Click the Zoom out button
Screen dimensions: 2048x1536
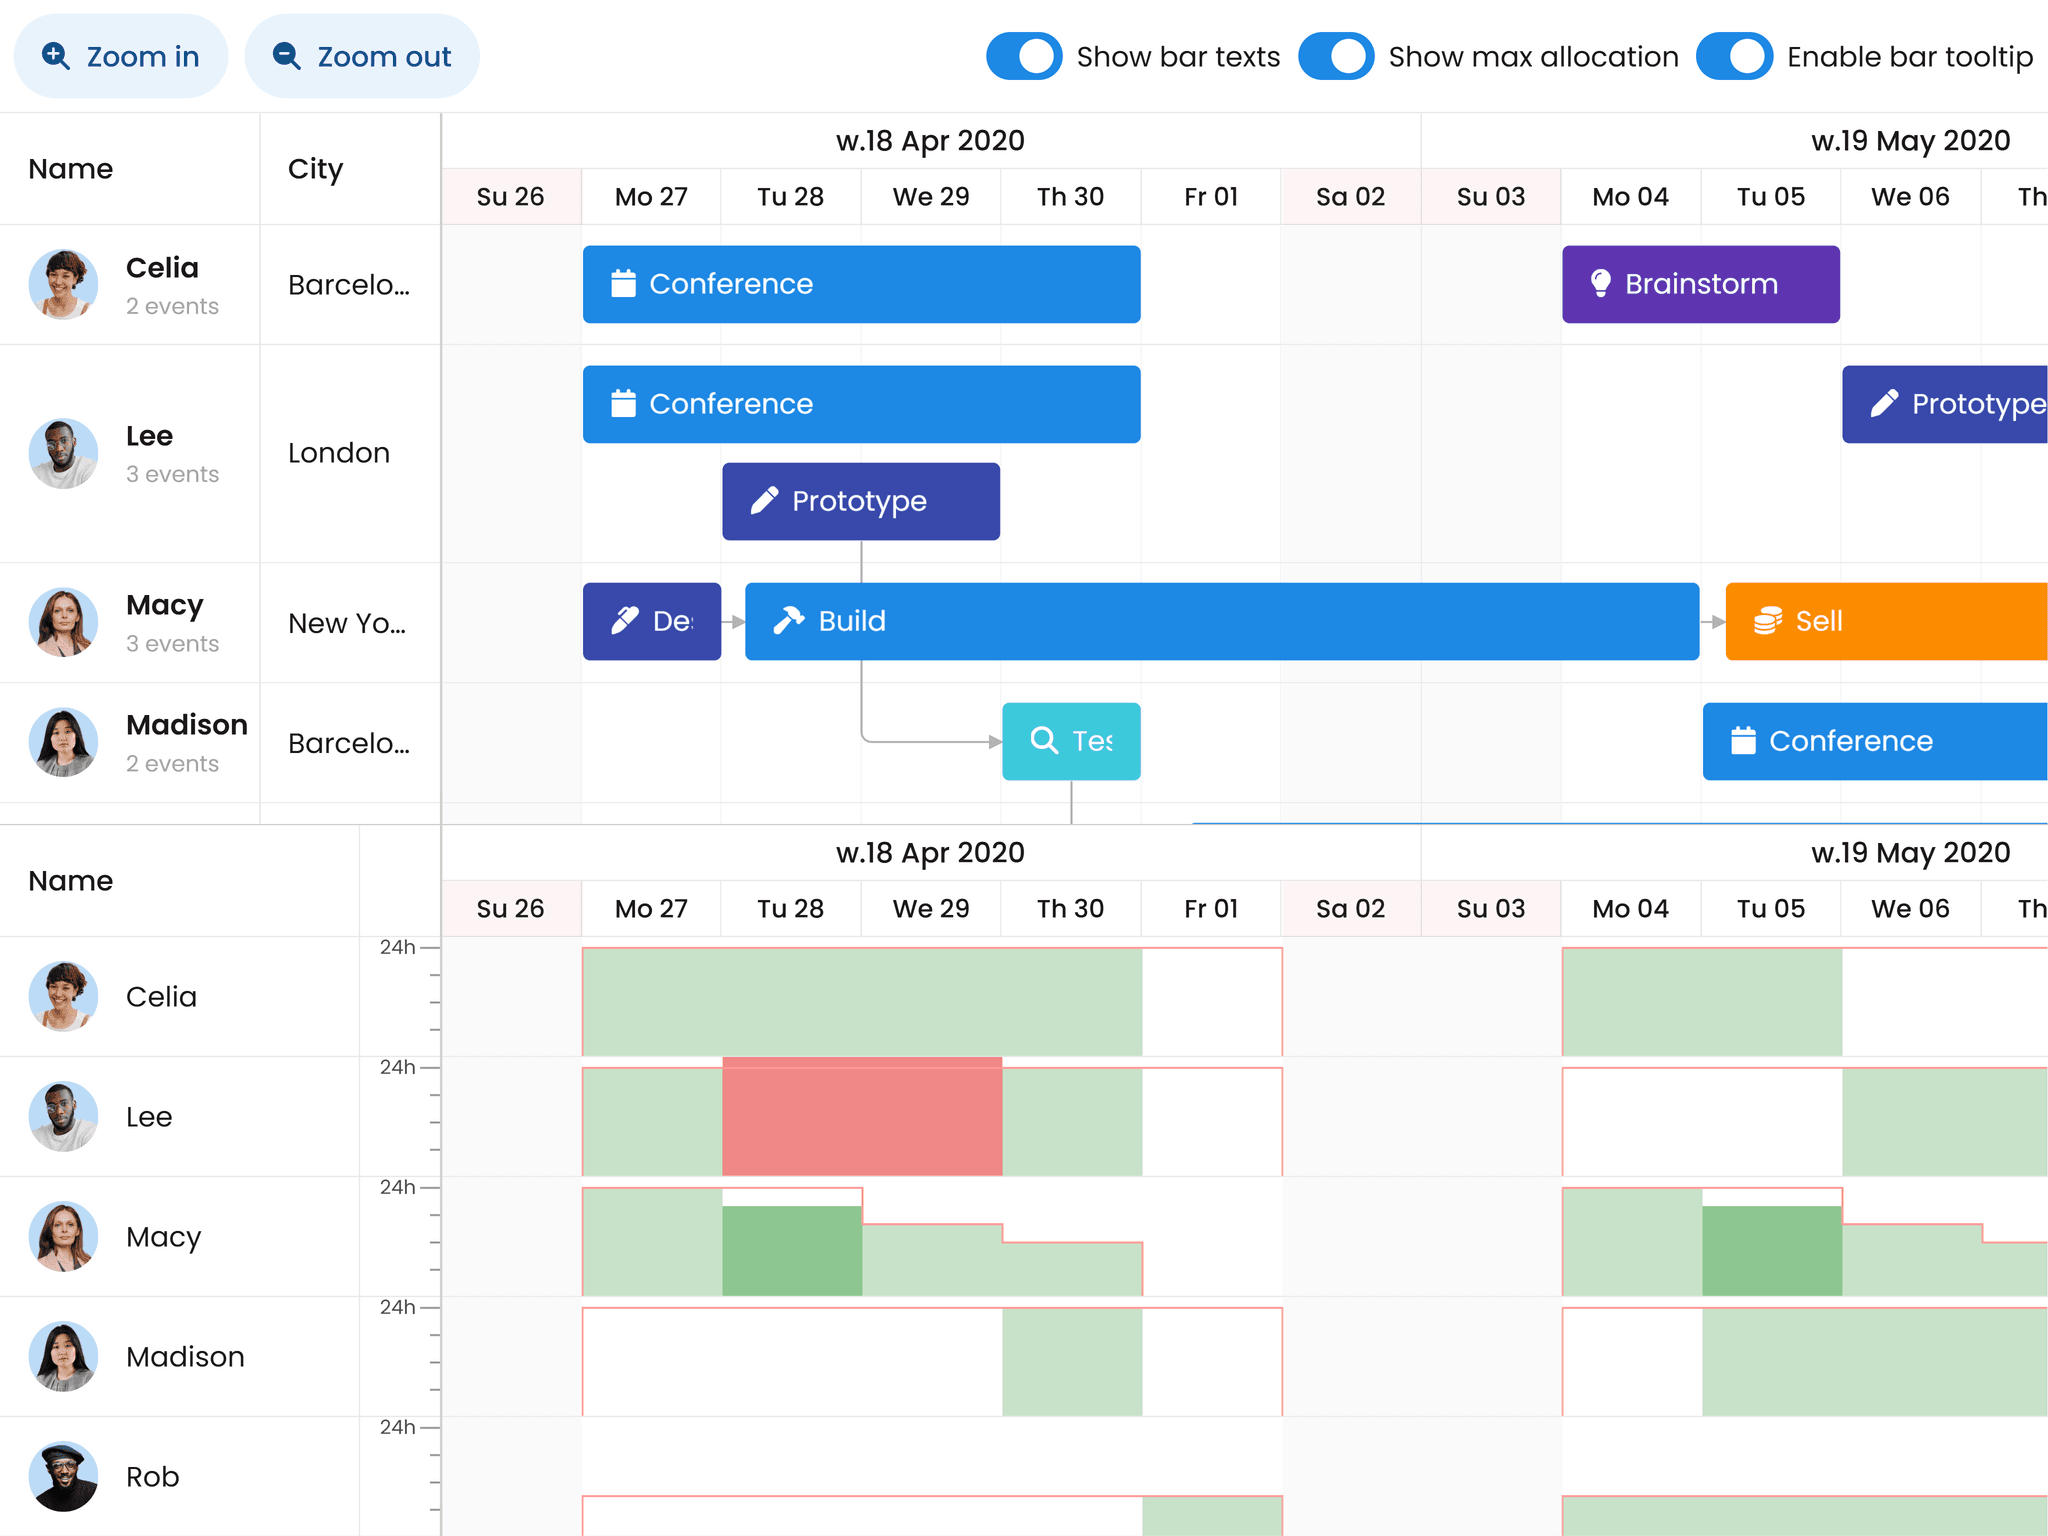(x=361, y=56)
